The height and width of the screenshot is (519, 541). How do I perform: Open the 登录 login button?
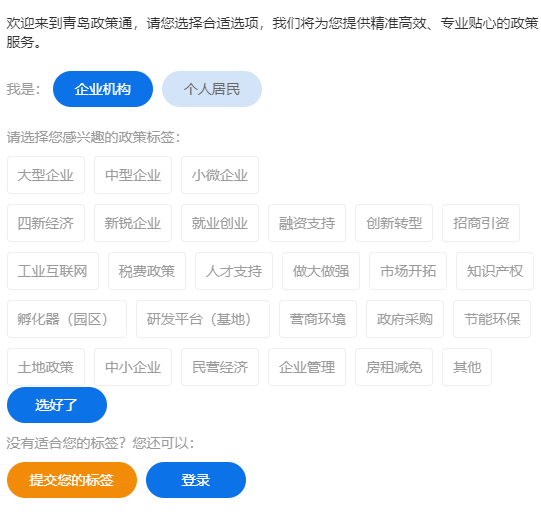click(196, 480)
